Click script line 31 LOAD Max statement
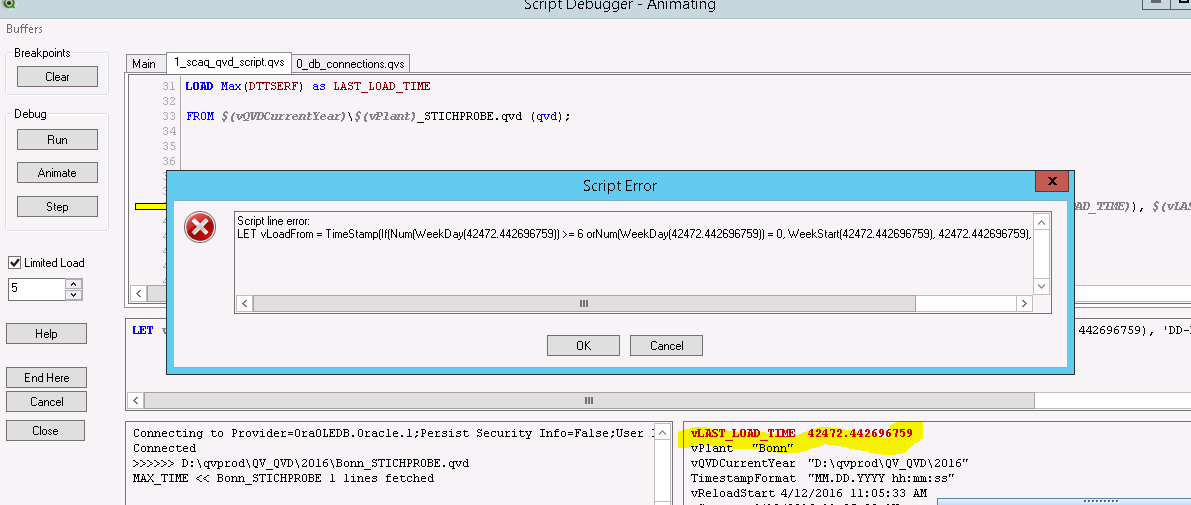The width and height of the screenshot is (1191, 505). pyautogui.click(x=308, y=87)
